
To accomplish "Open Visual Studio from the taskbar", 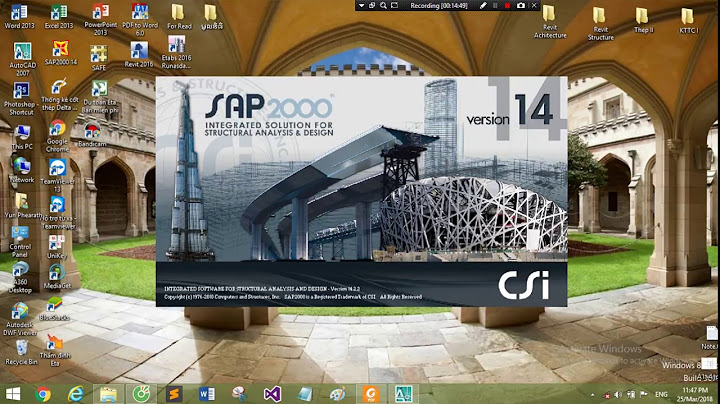I will coord(272,394).
